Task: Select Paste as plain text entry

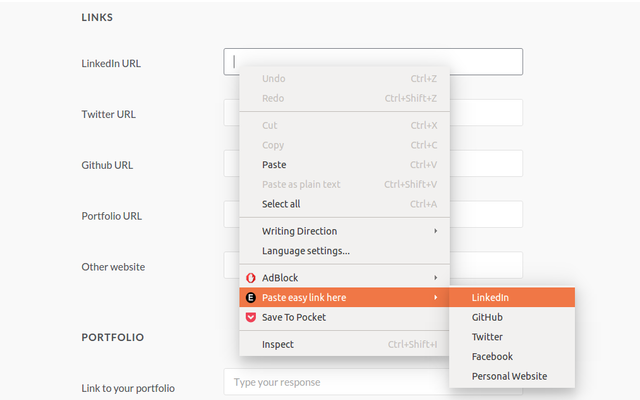Action: pyautogui.click(x=344, y=184)
